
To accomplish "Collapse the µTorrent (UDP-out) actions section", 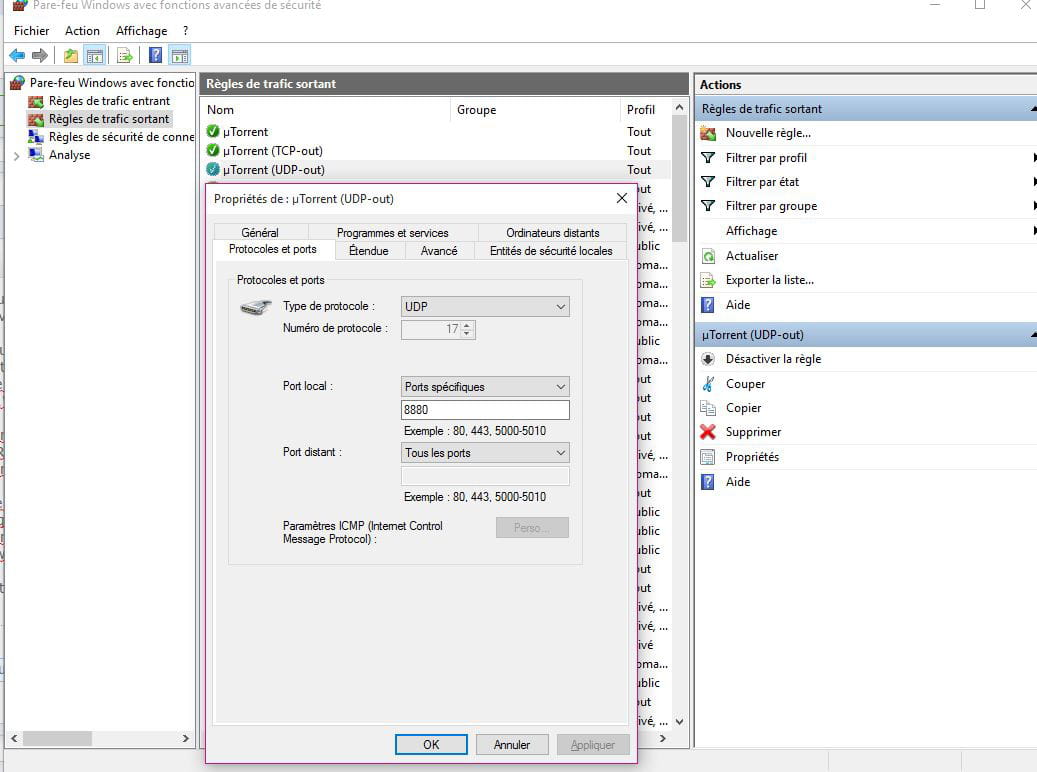I will pos(1033,335).
